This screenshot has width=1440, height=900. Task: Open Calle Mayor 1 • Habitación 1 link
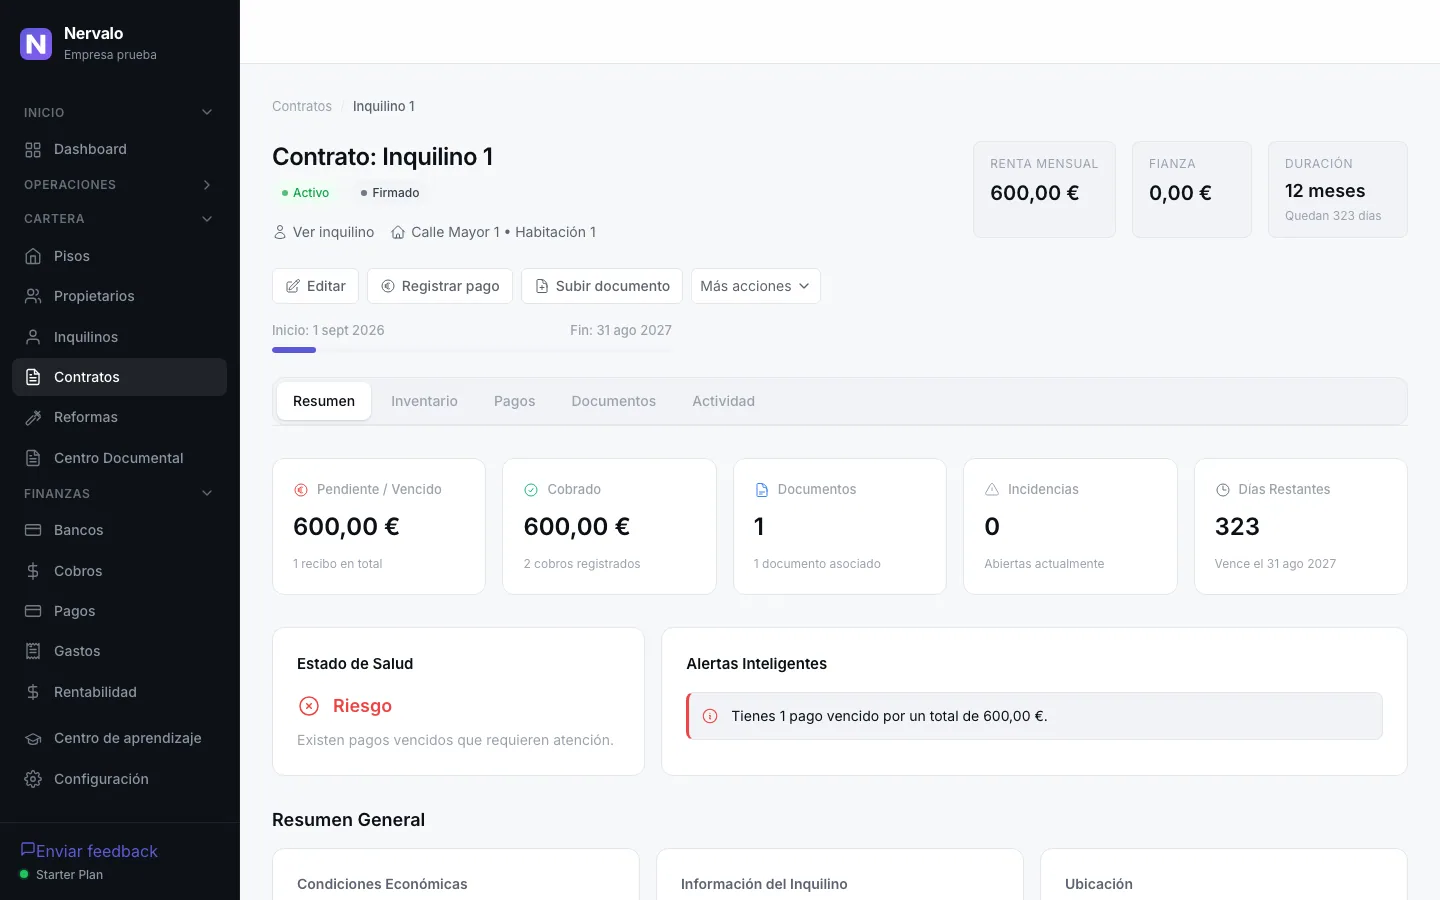tap(493, 232)
